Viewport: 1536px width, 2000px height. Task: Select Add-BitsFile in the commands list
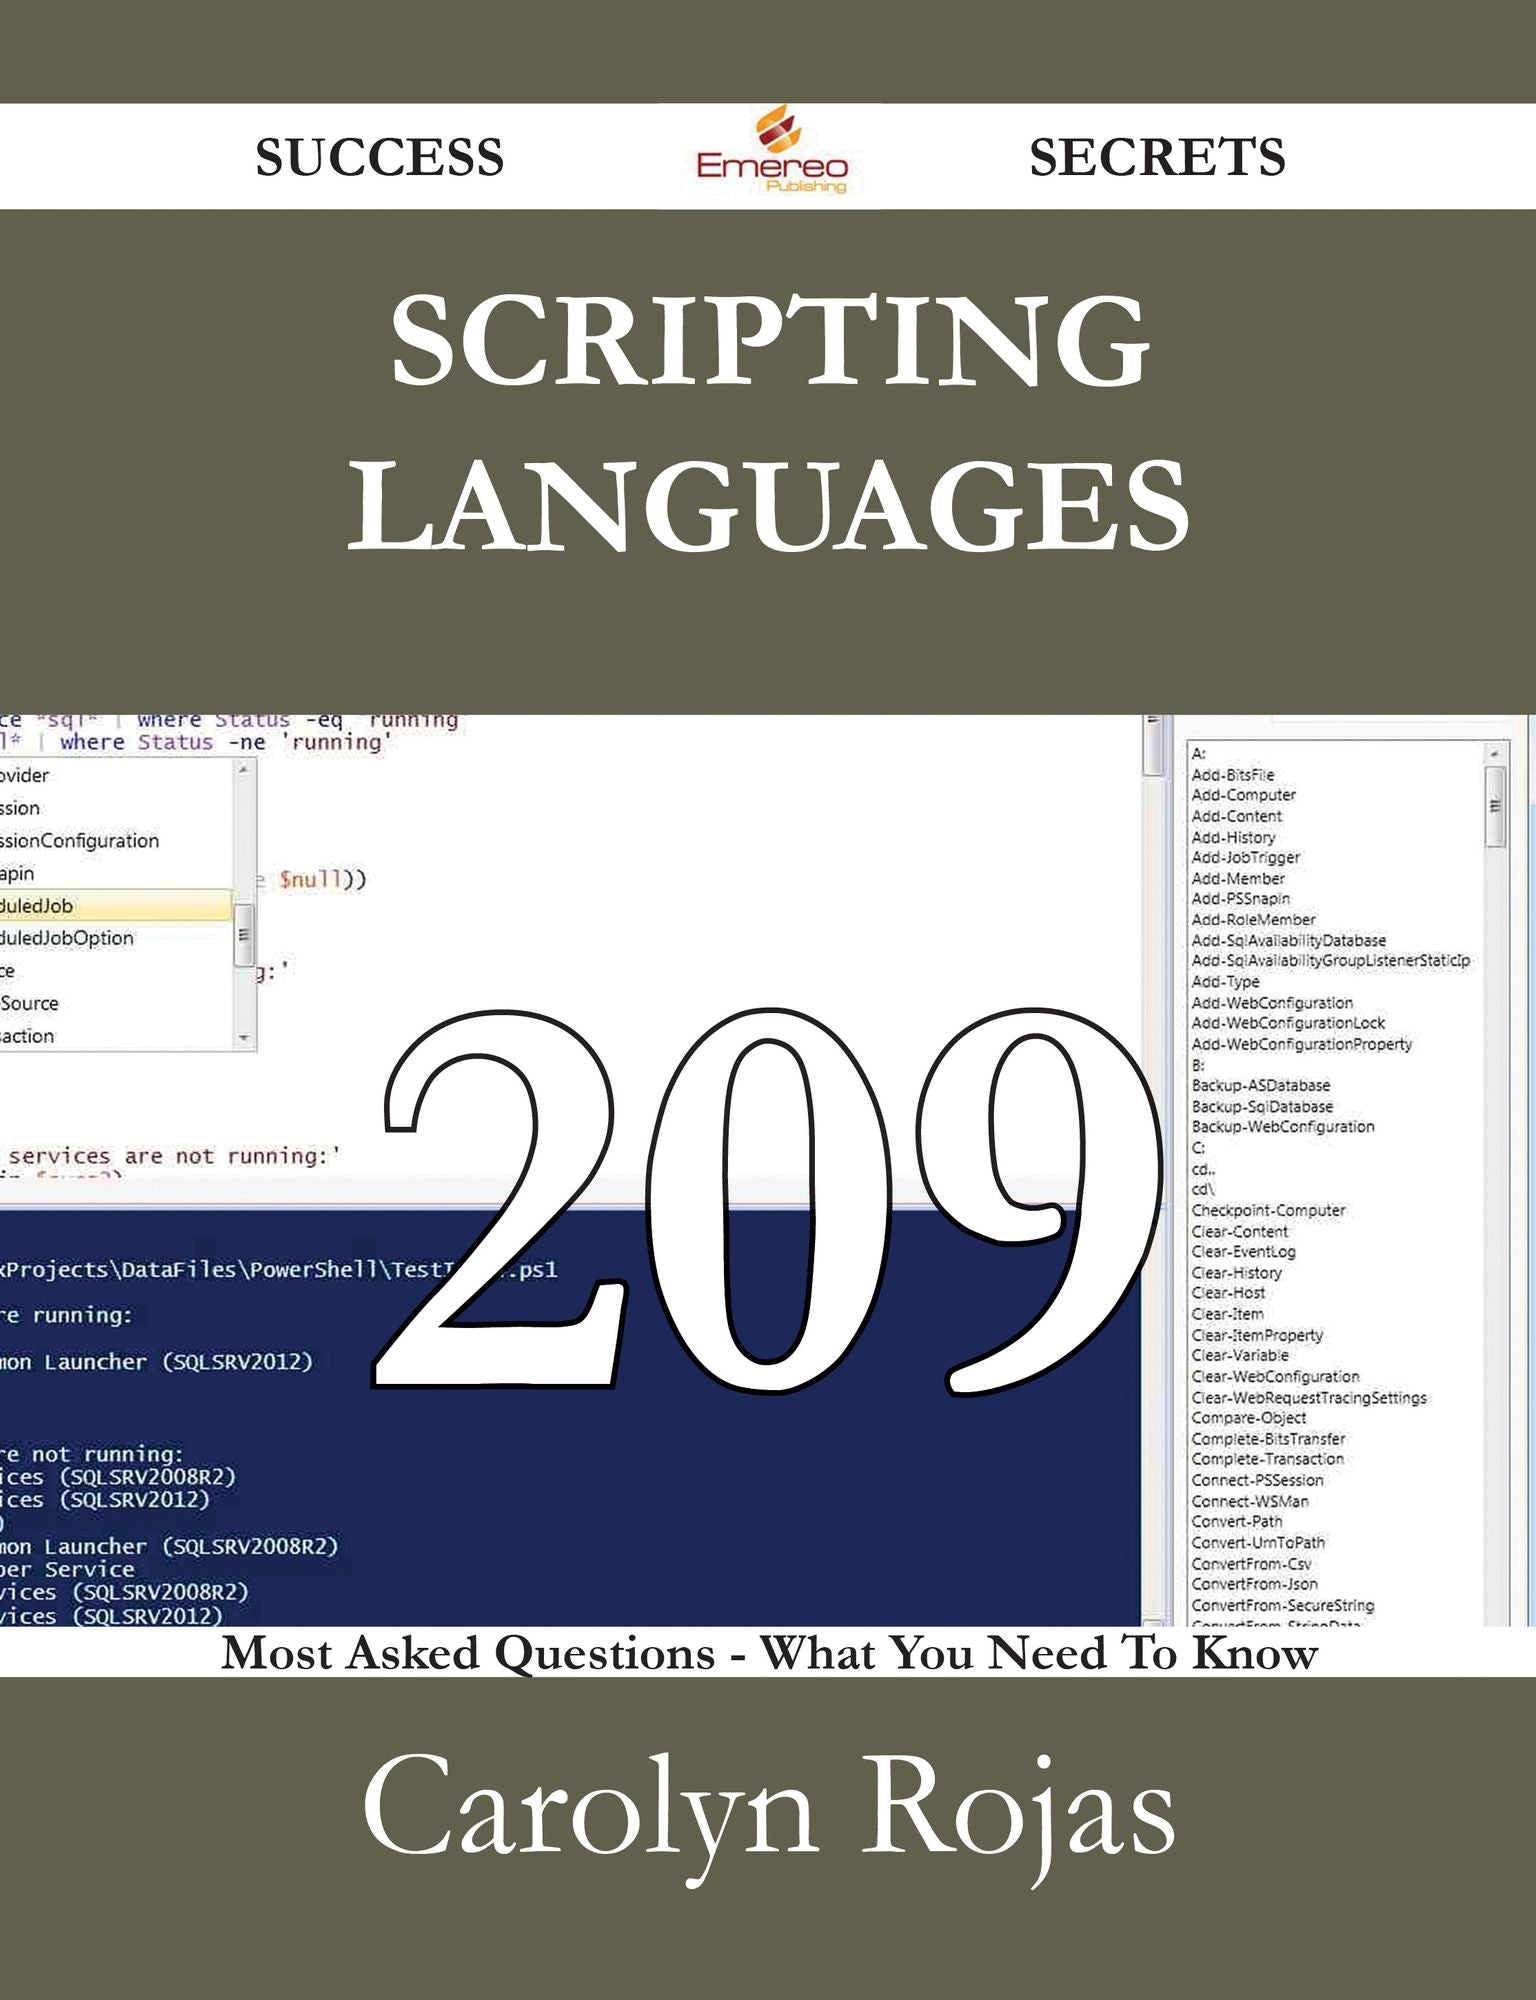click(x=1232, y=775)
